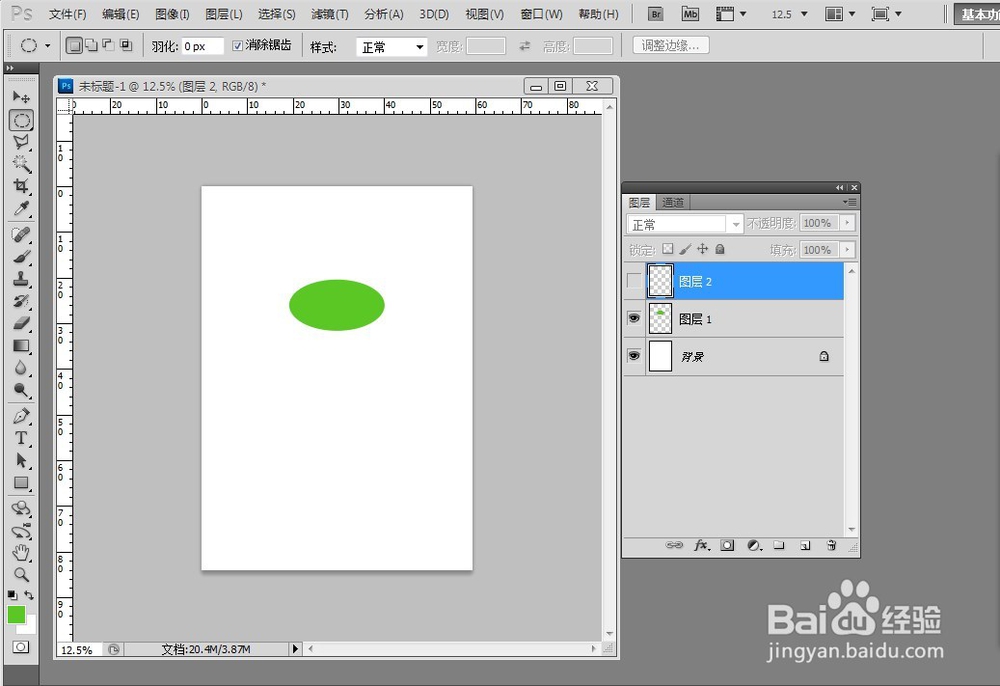Delete layer trash button
Viewport: 1000px width, 686px height.
point(831,545)
